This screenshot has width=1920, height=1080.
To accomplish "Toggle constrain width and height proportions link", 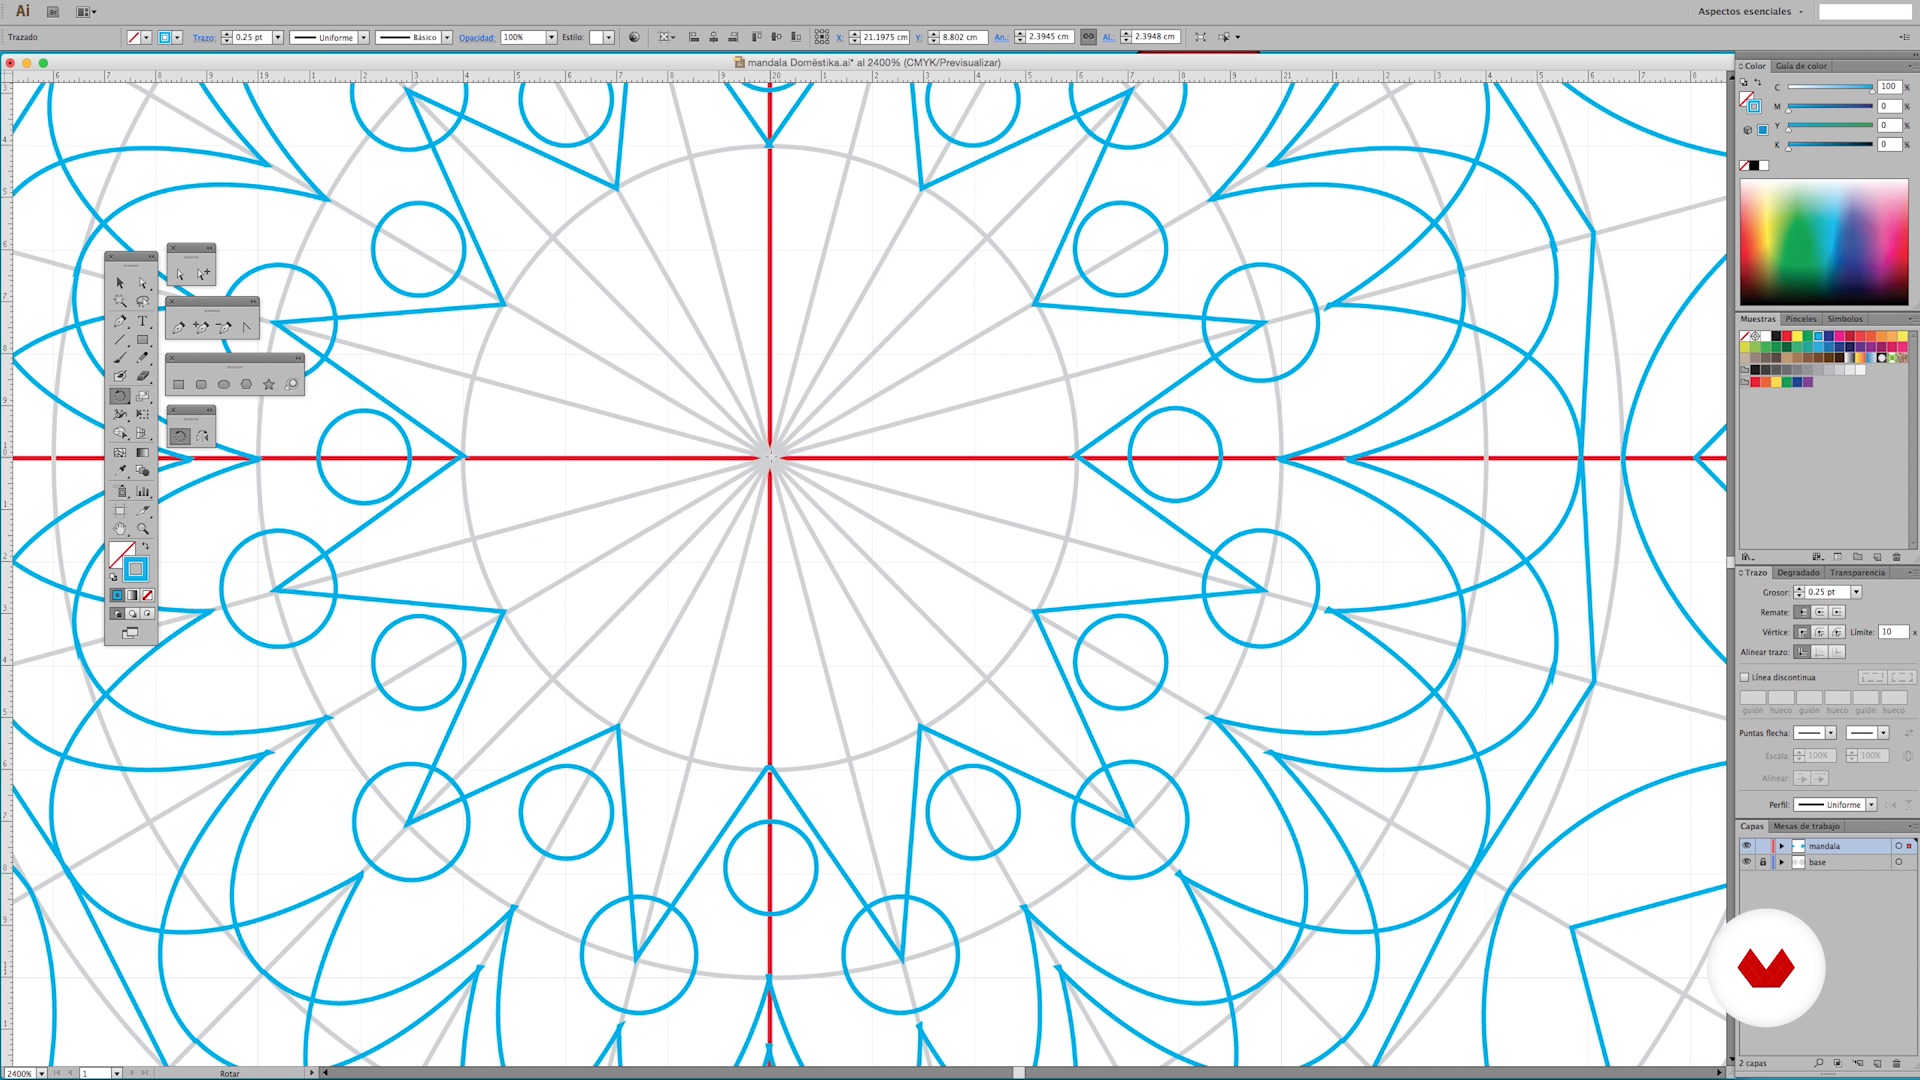I will 1088,37.
